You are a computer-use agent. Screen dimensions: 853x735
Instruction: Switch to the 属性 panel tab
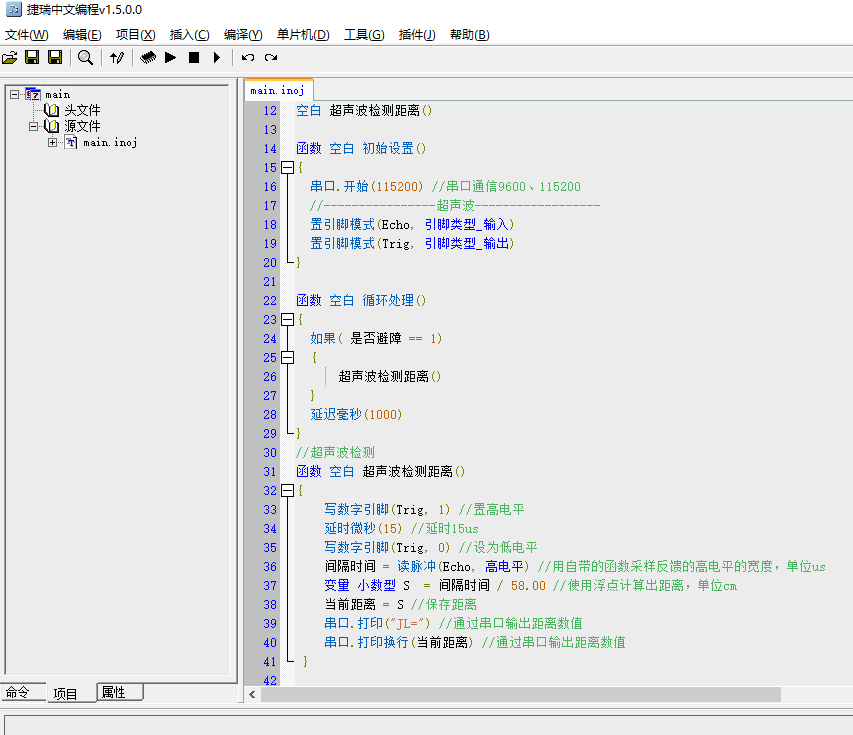[114, 692]
